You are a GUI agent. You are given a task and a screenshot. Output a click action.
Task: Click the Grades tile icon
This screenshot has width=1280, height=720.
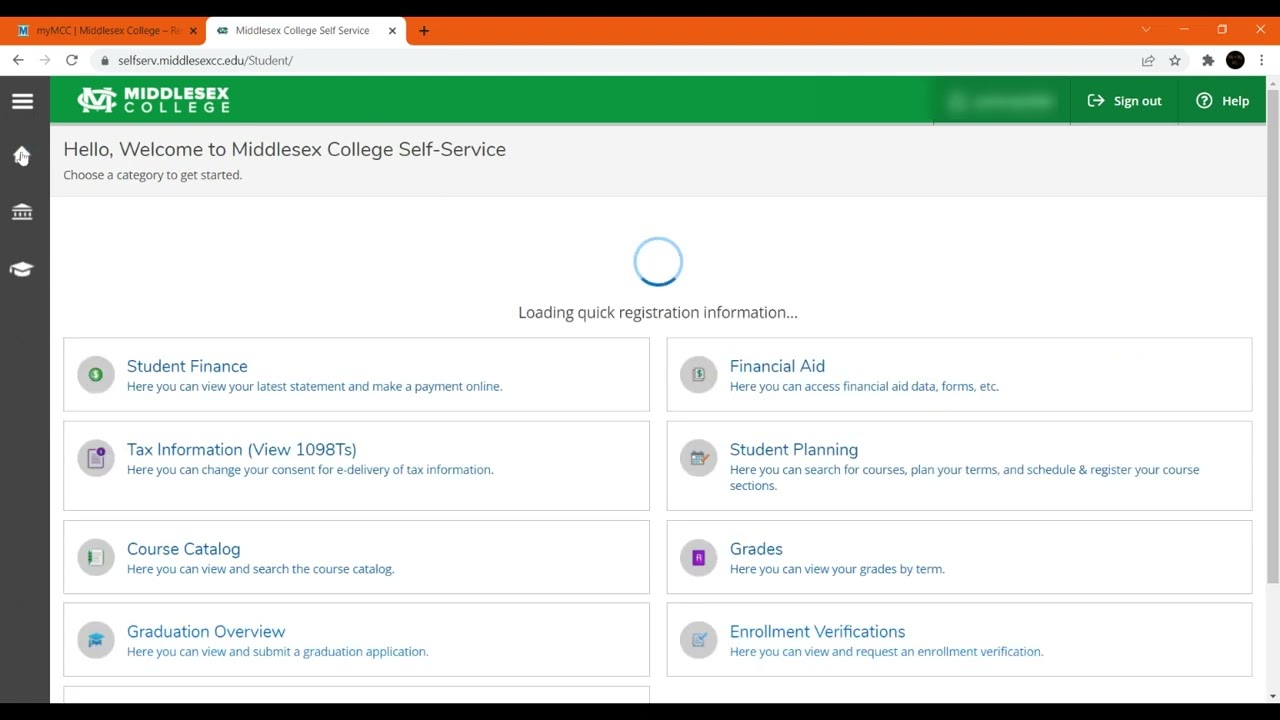click(699, 558)
